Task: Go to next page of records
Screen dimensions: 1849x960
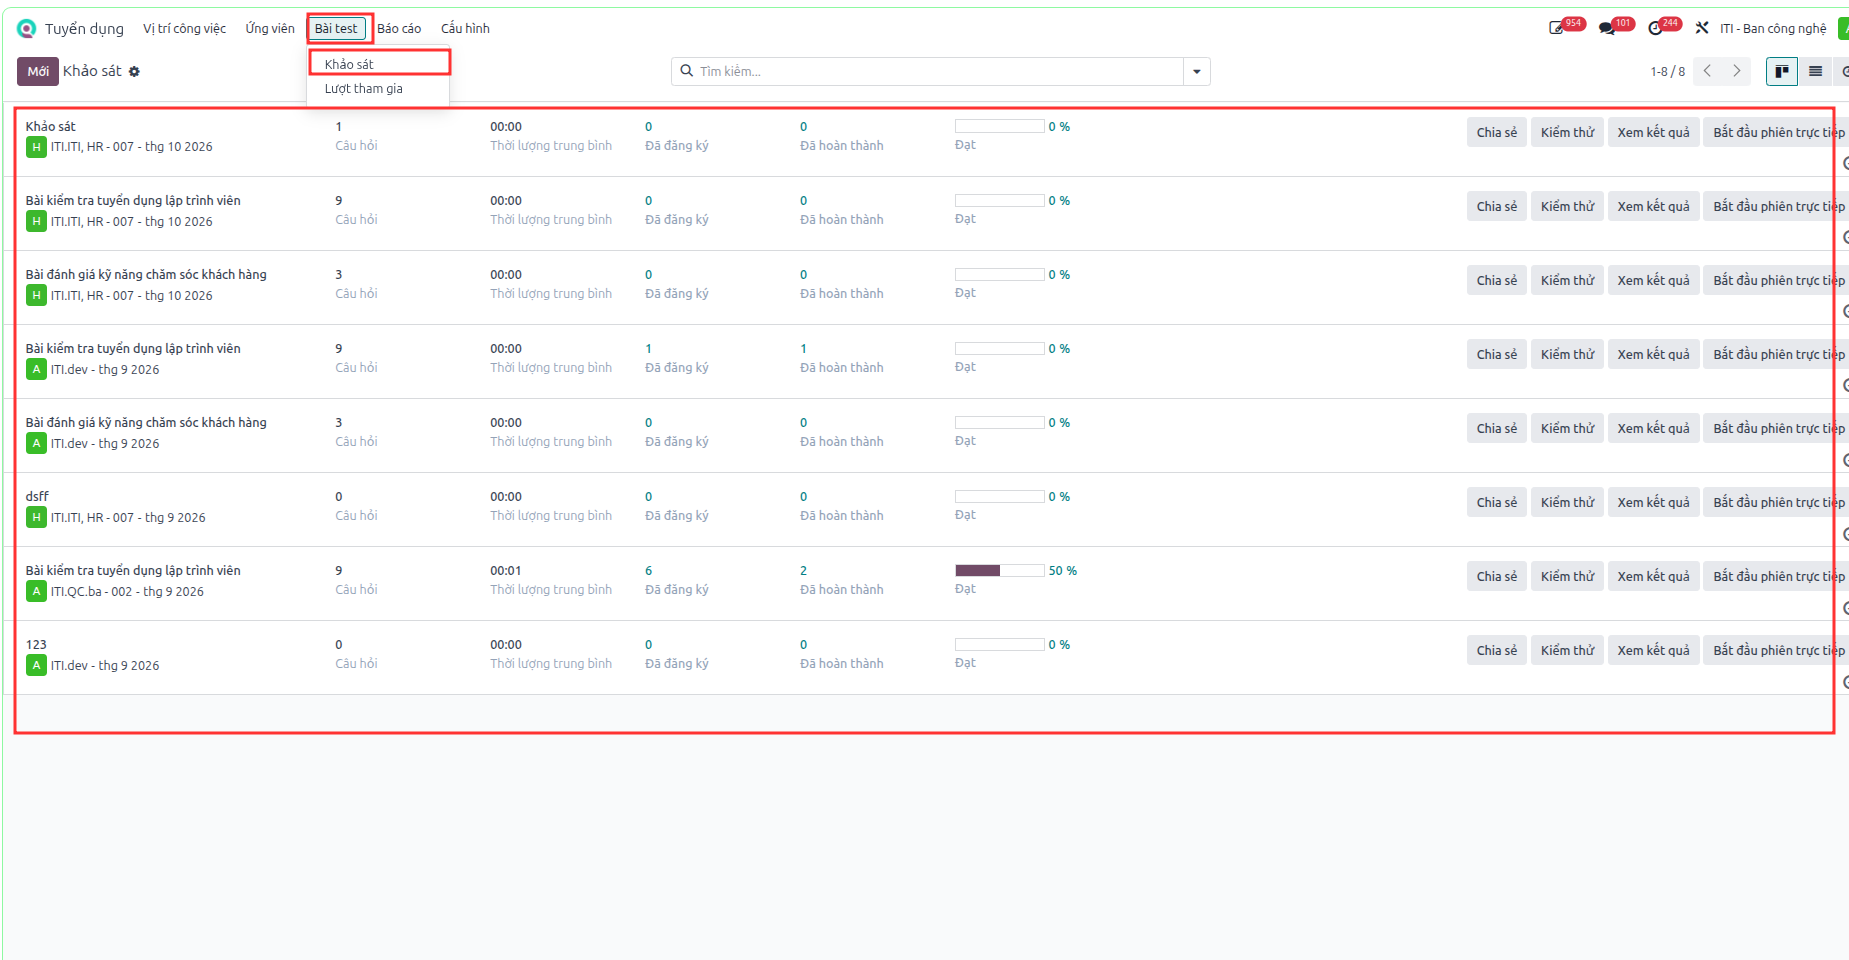Action: pos(1737,71)
